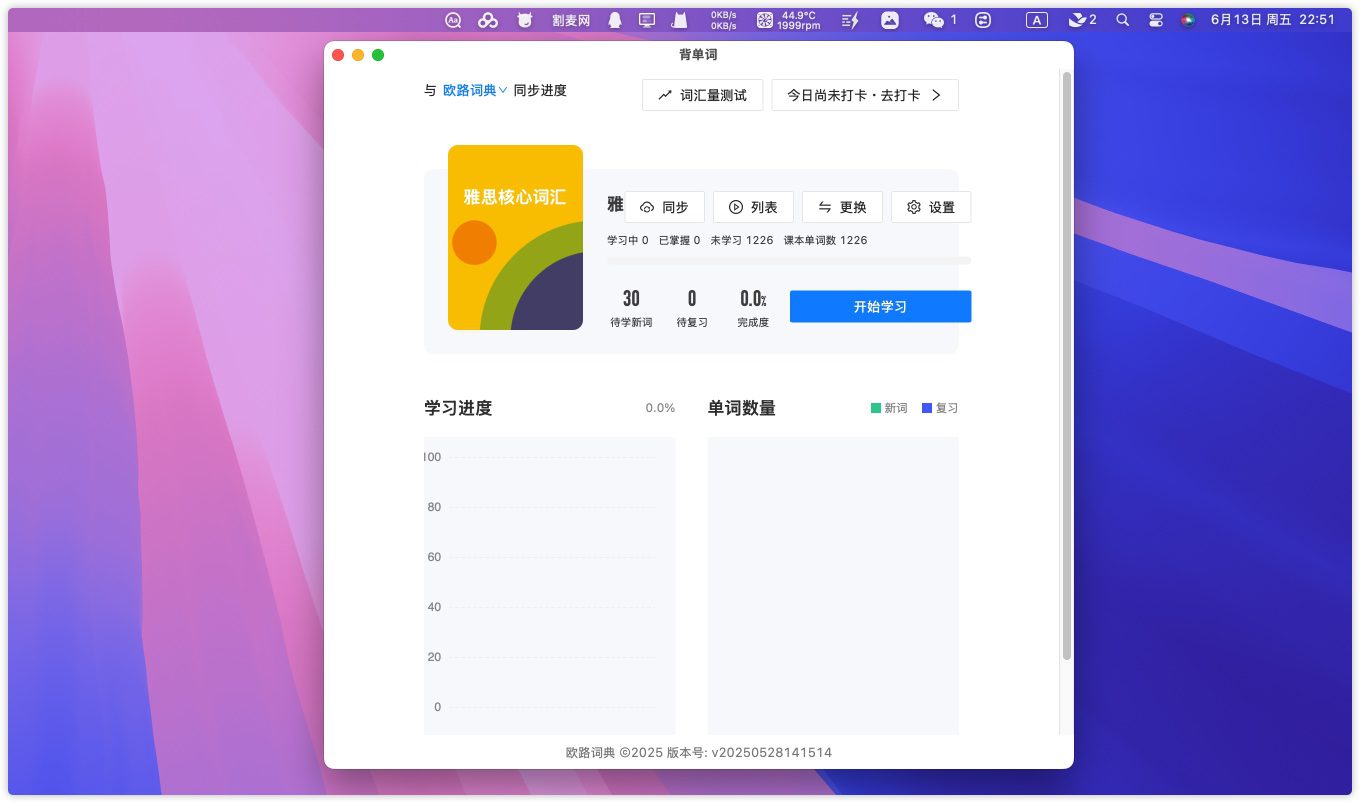Click the date and time in menu bar
1360x803 pixels.
coord(1272,20)
